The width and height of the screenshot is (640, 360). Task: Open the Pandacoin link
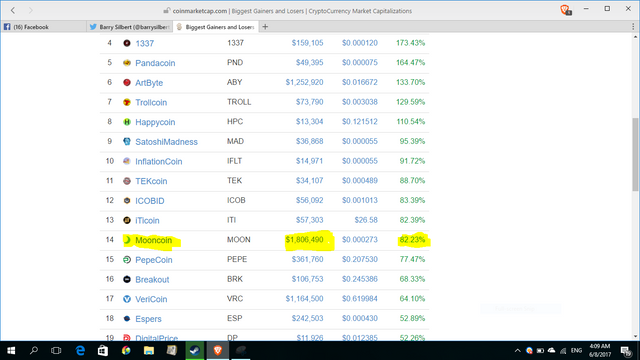click(x=155, y=63)
